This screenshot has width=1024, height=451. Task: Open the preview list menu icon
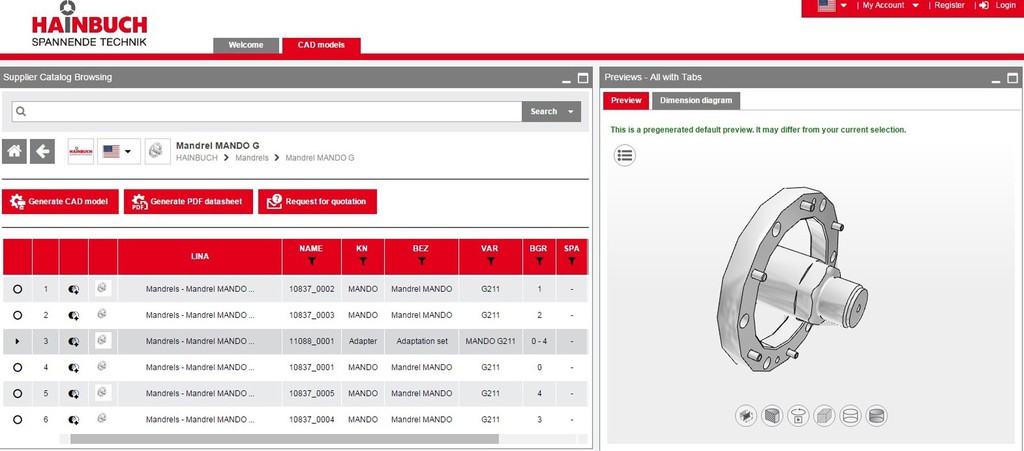pos(624,155)
